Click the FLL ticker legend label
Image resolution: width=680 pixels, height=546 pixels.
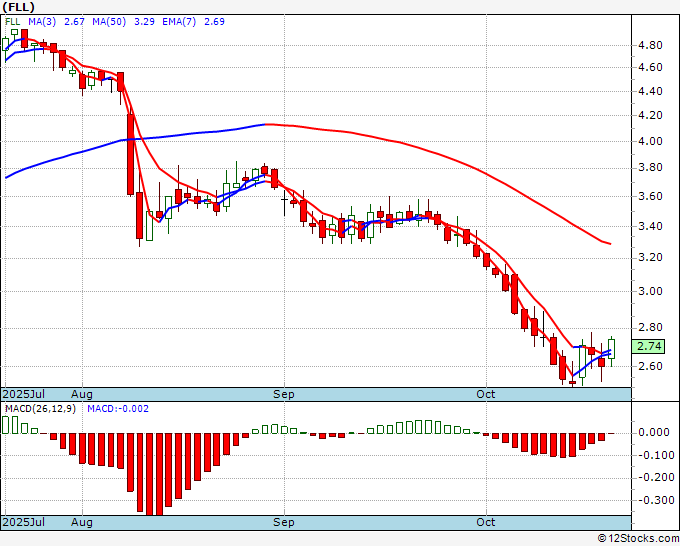13,22
